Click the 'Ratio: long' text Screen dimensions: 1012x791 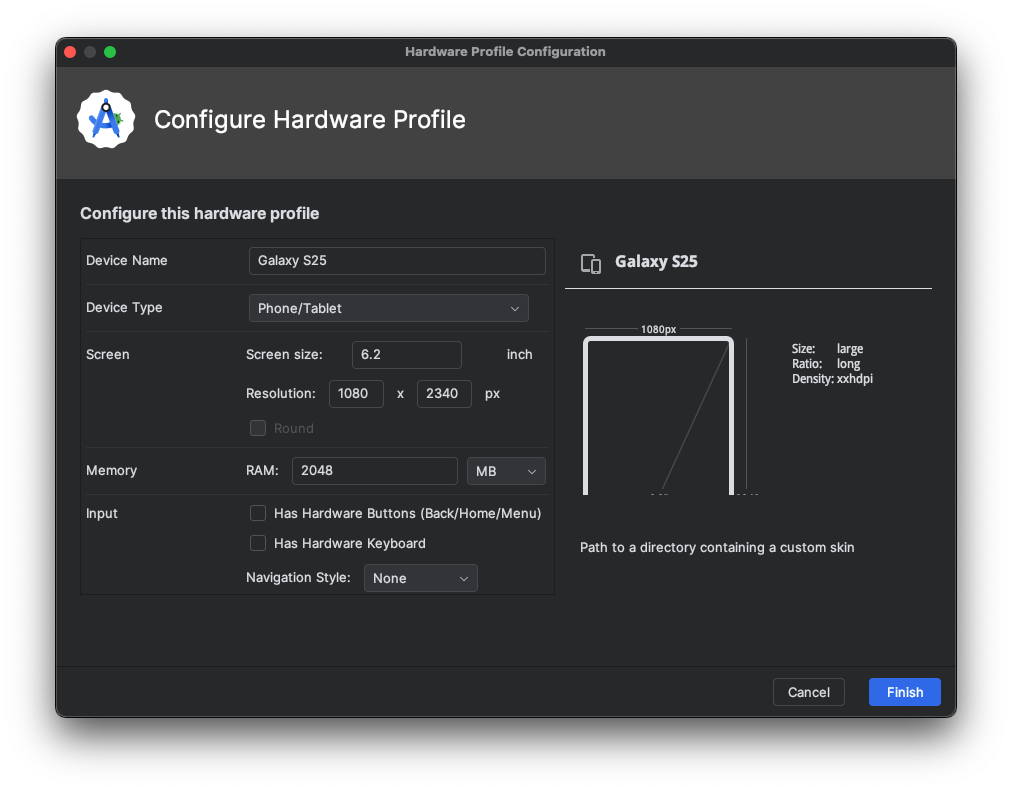(x=826, y=364)
